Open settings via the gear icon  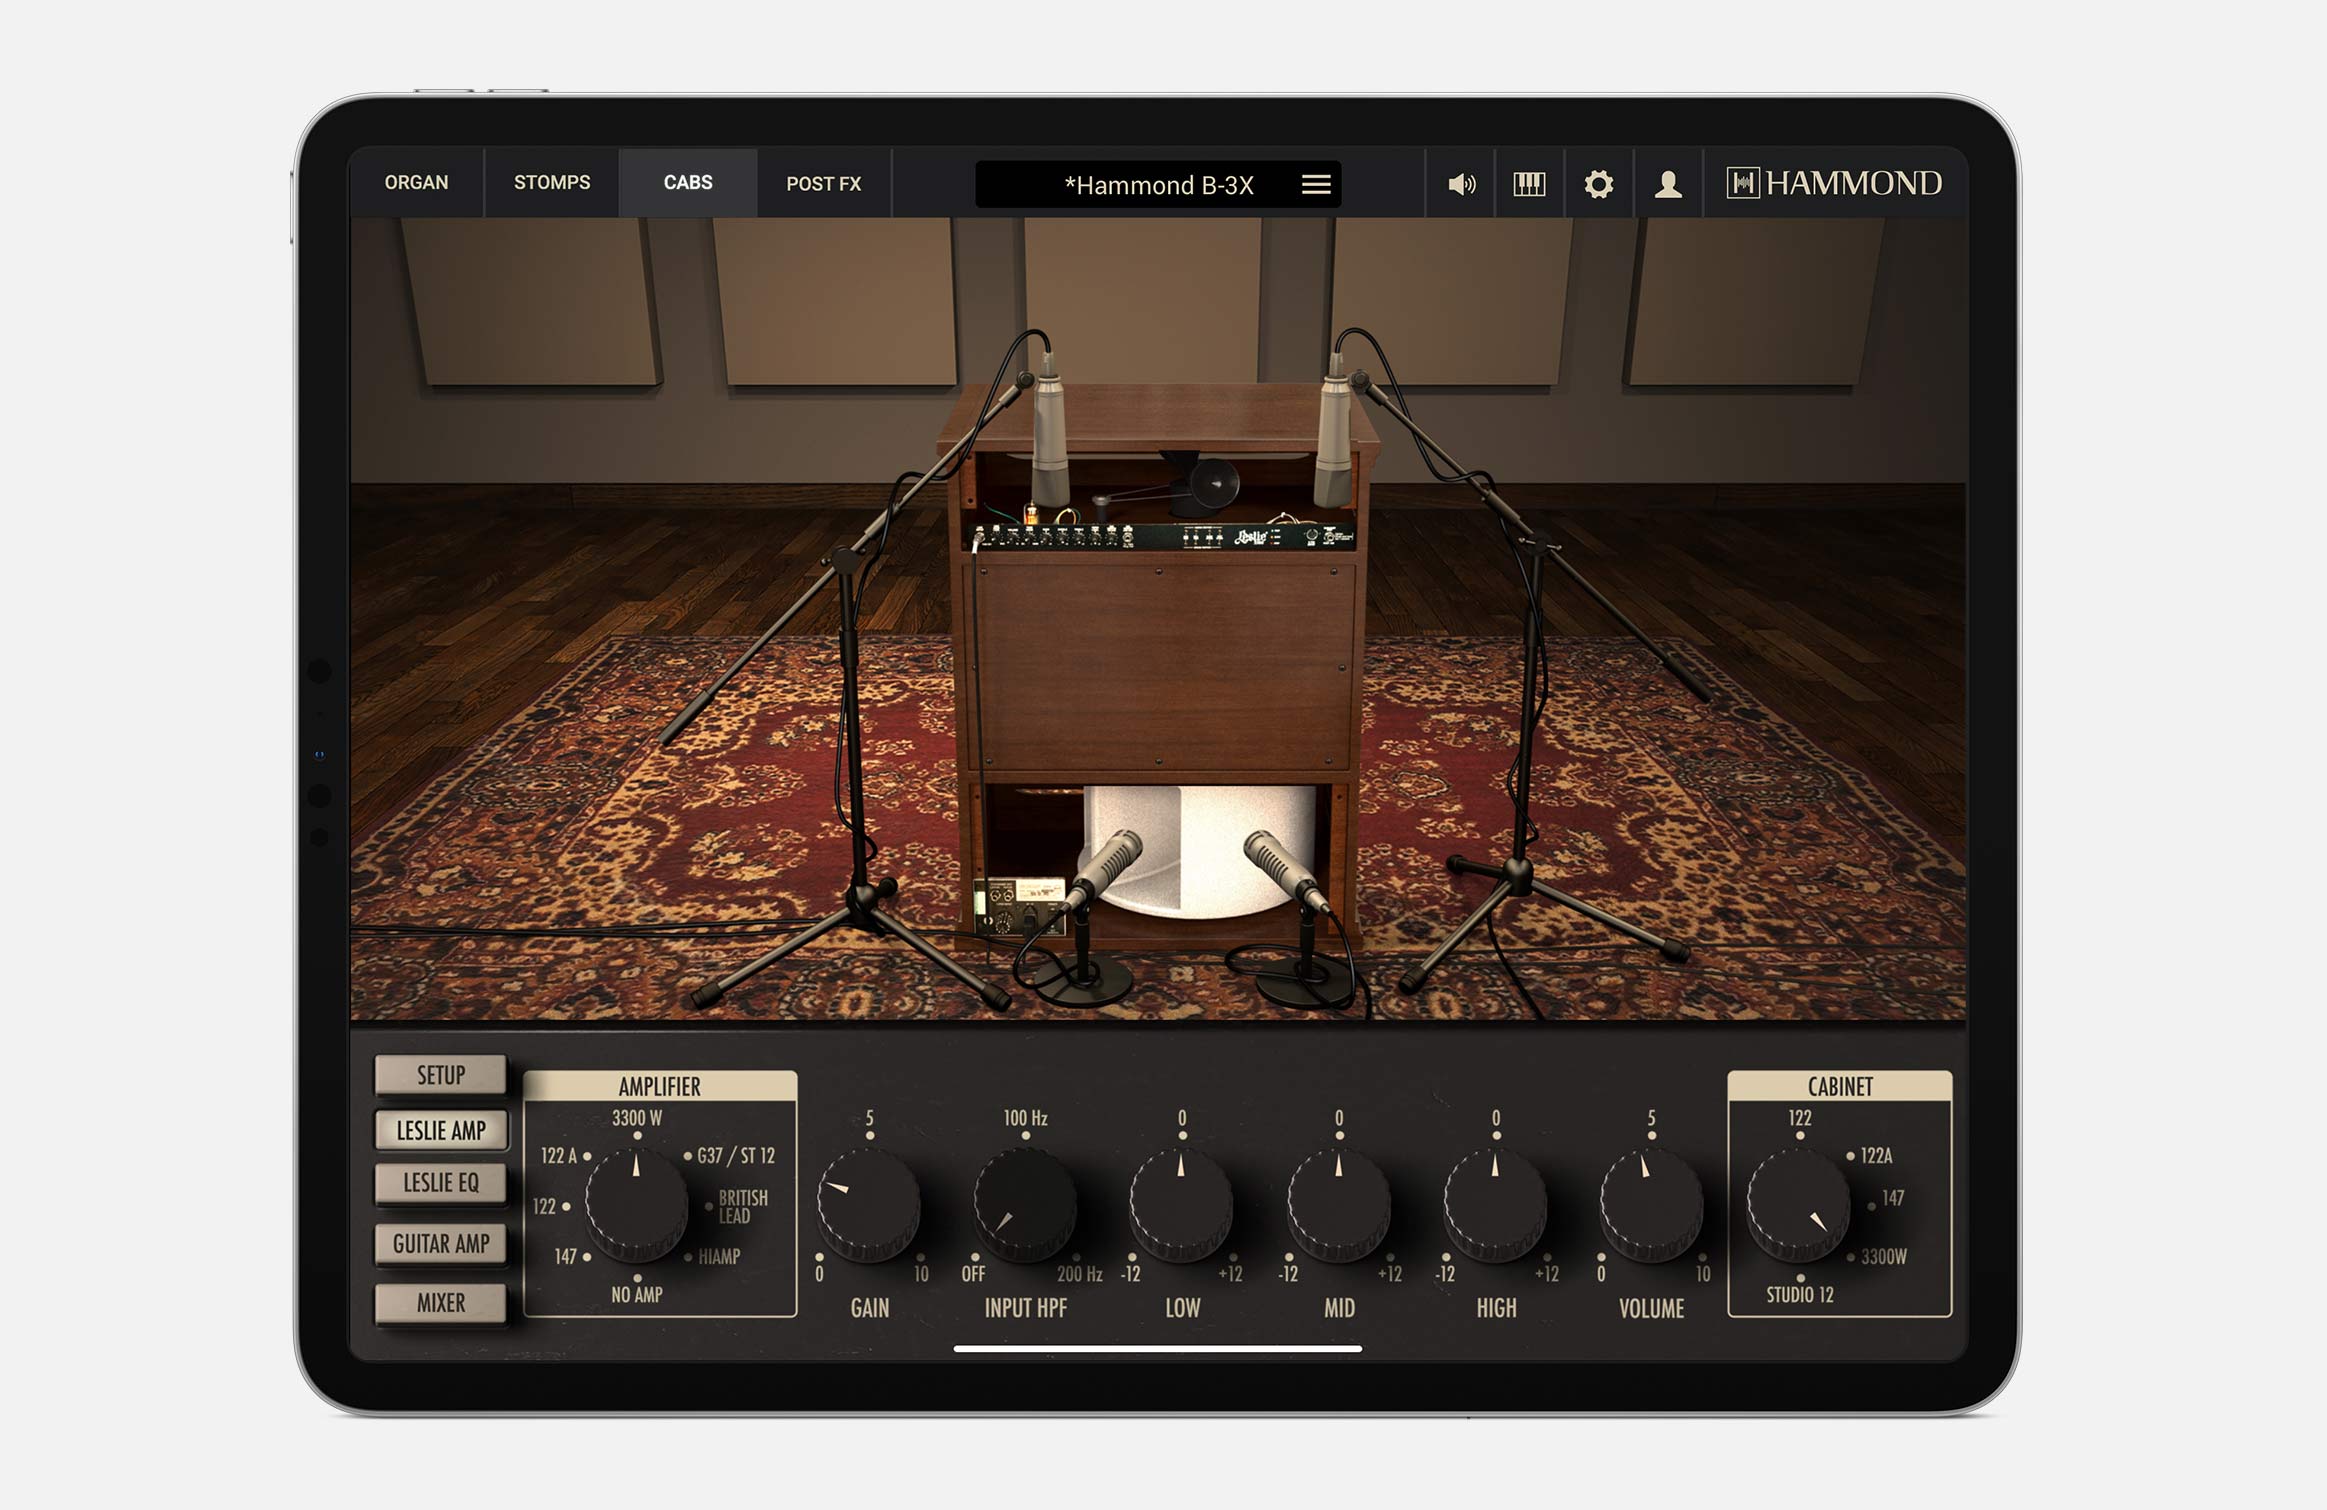click(x=1598, y=184)
